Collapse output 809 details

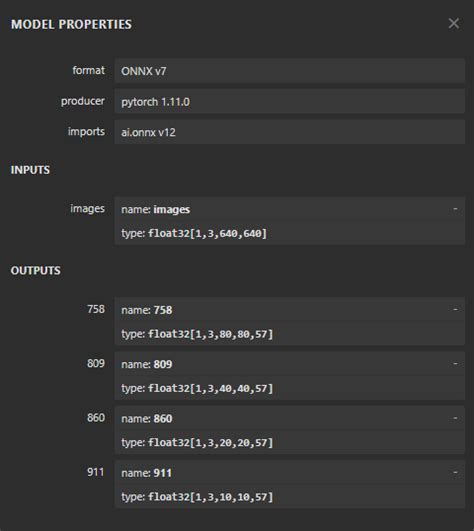455,364
